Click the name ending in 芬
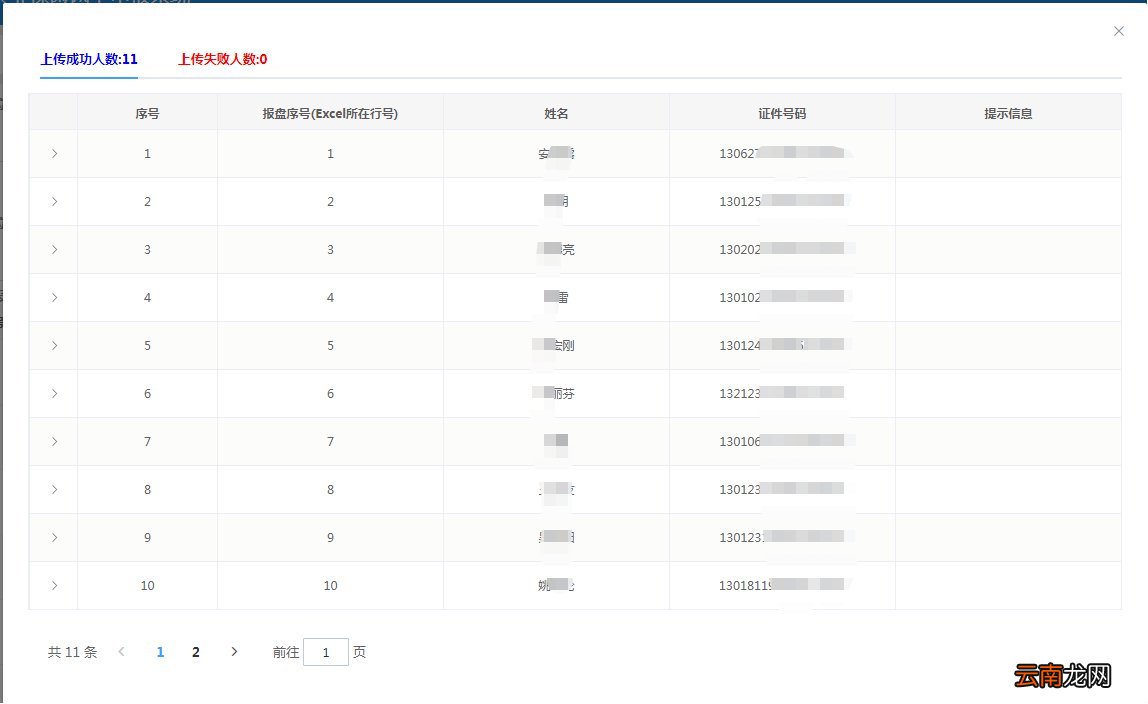 554,394
